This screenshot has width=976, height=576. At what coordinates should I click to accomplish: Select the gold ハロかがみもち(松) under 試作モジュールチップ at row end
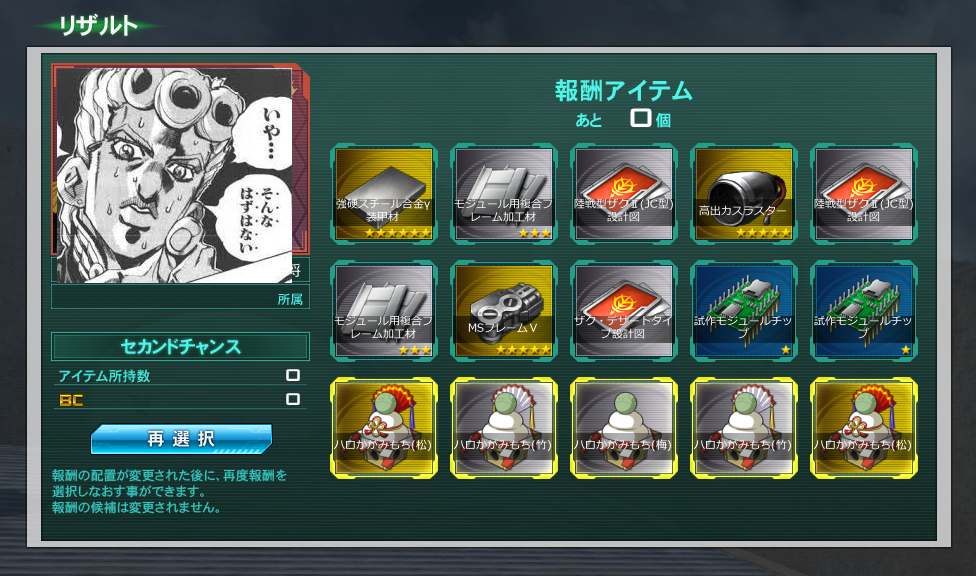pos(864,428)
